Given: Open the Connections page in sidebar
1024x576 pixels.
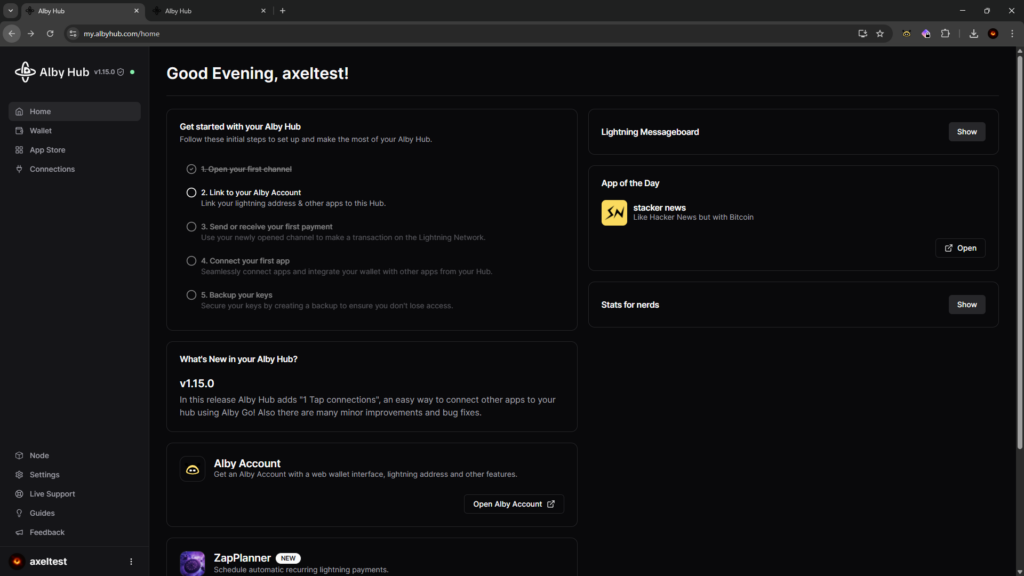Looking at the screenshot, I should (52, 169).
